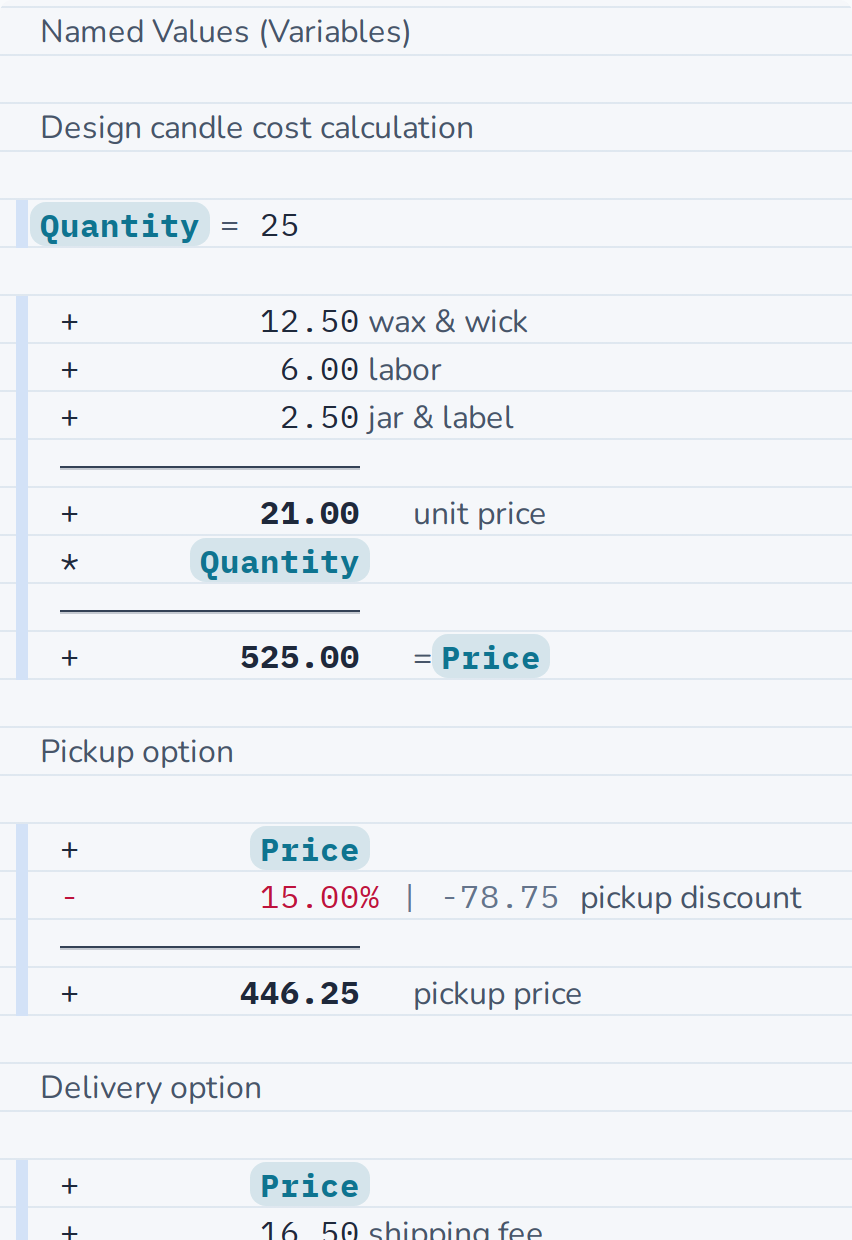
Task: Edit the red 15.00% discount value
Action: pyautogui.click(x=319, y=897)
